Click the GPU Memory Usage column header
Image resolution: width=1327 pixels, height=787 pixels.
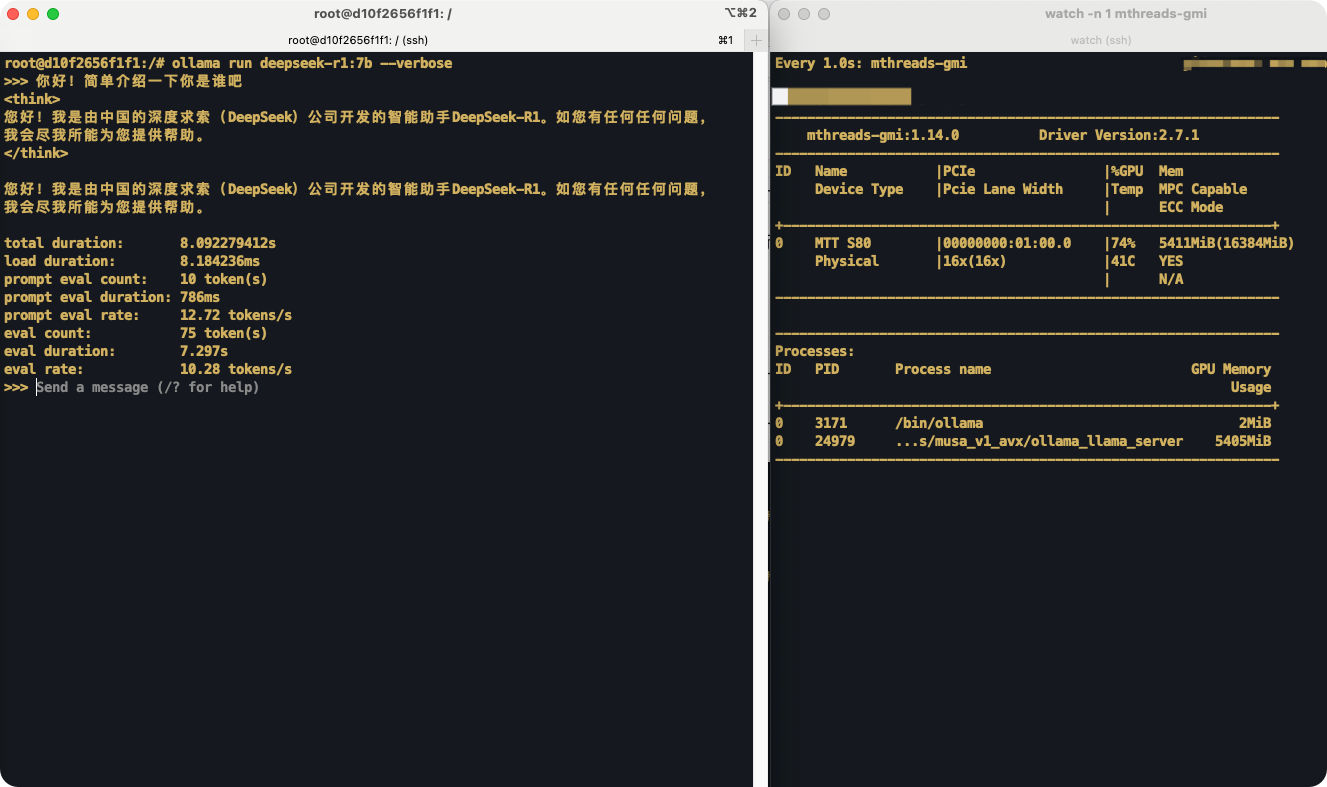click(1231, 378)
